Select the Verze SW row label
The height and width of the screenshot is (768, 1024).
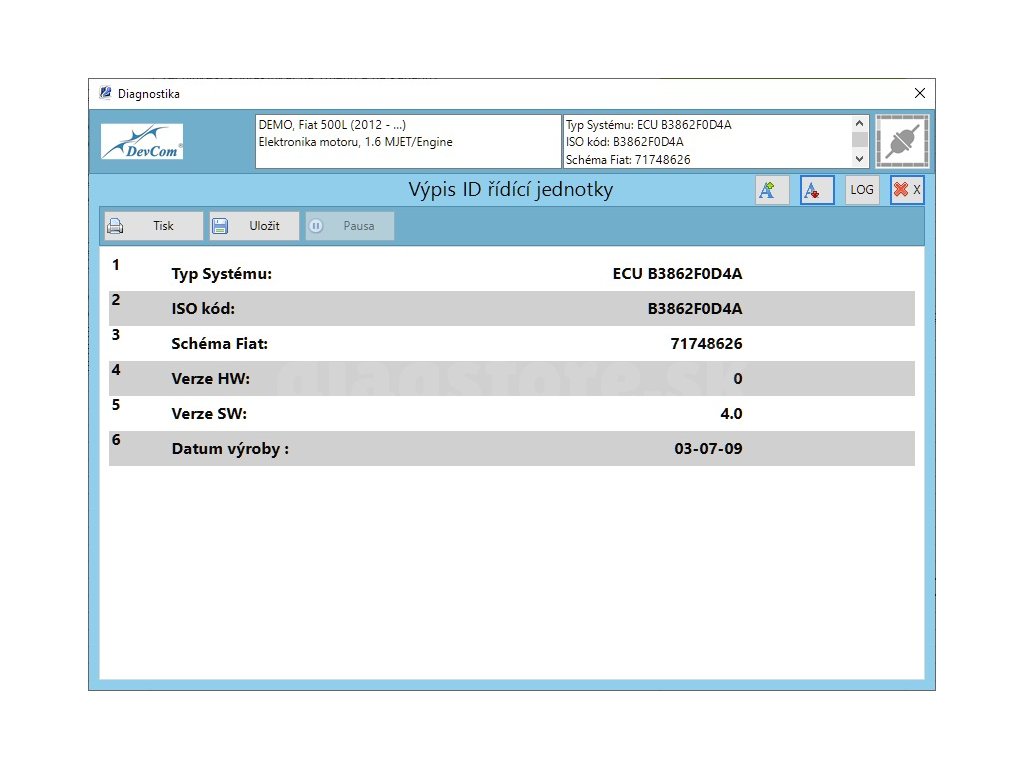[209, 413]
